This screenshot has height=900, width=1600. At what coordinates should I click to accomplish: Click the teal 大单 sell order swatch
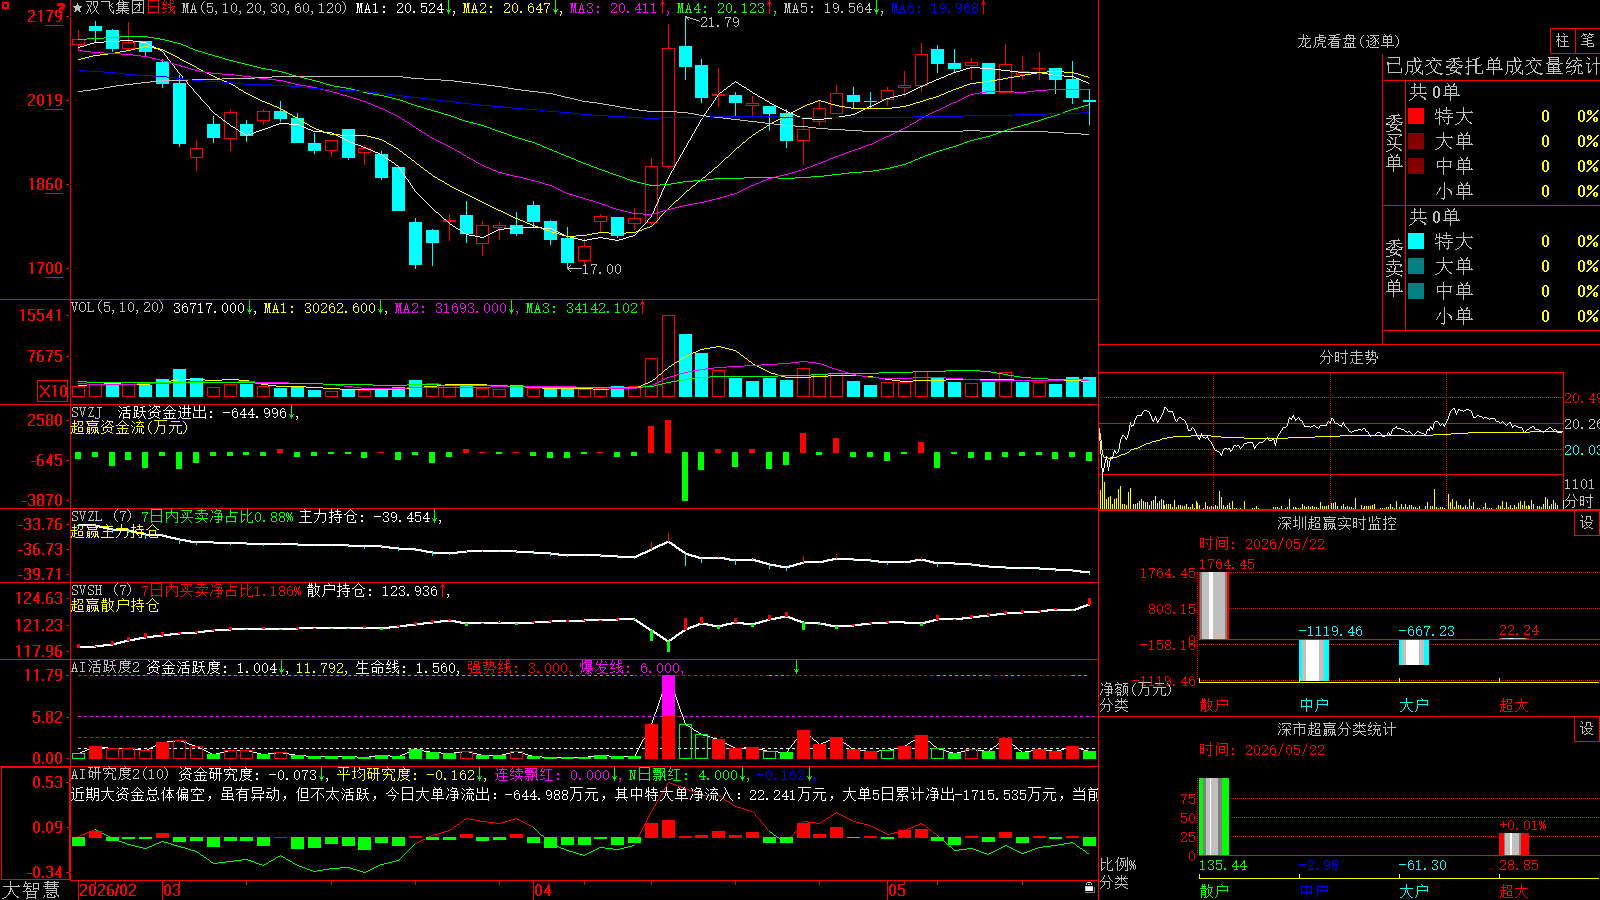pos(1416,266)
